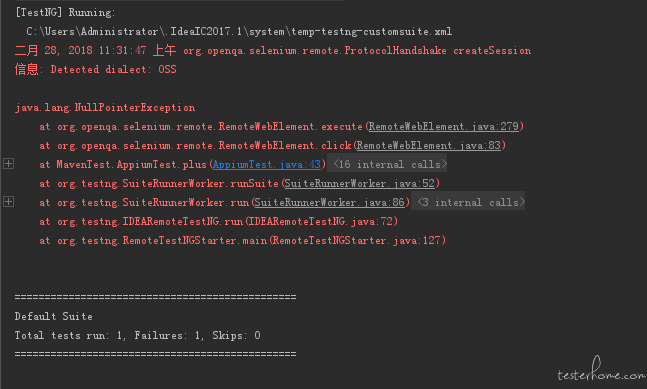Screen dimensions: 647x389
Task: Click the 'Default Suite' summary text
Action: 54,316
